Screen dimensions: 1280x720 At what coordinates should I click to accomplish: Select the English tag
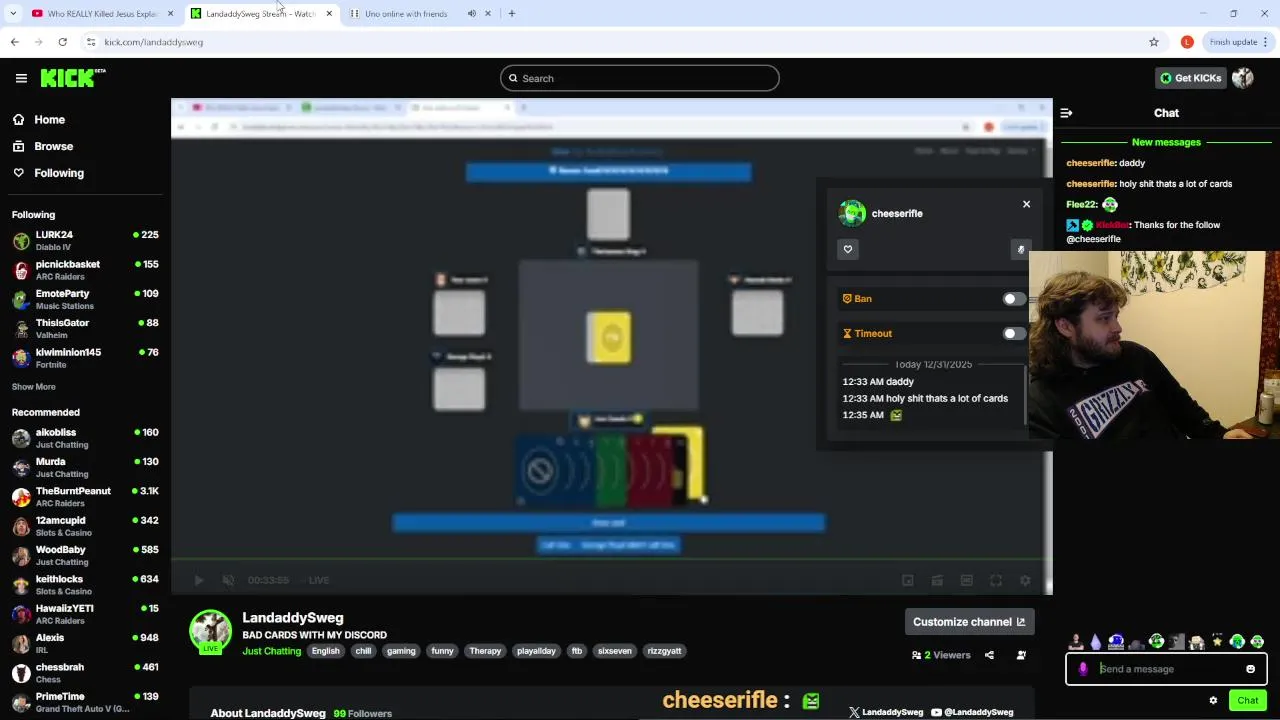(x=325, y=651)
